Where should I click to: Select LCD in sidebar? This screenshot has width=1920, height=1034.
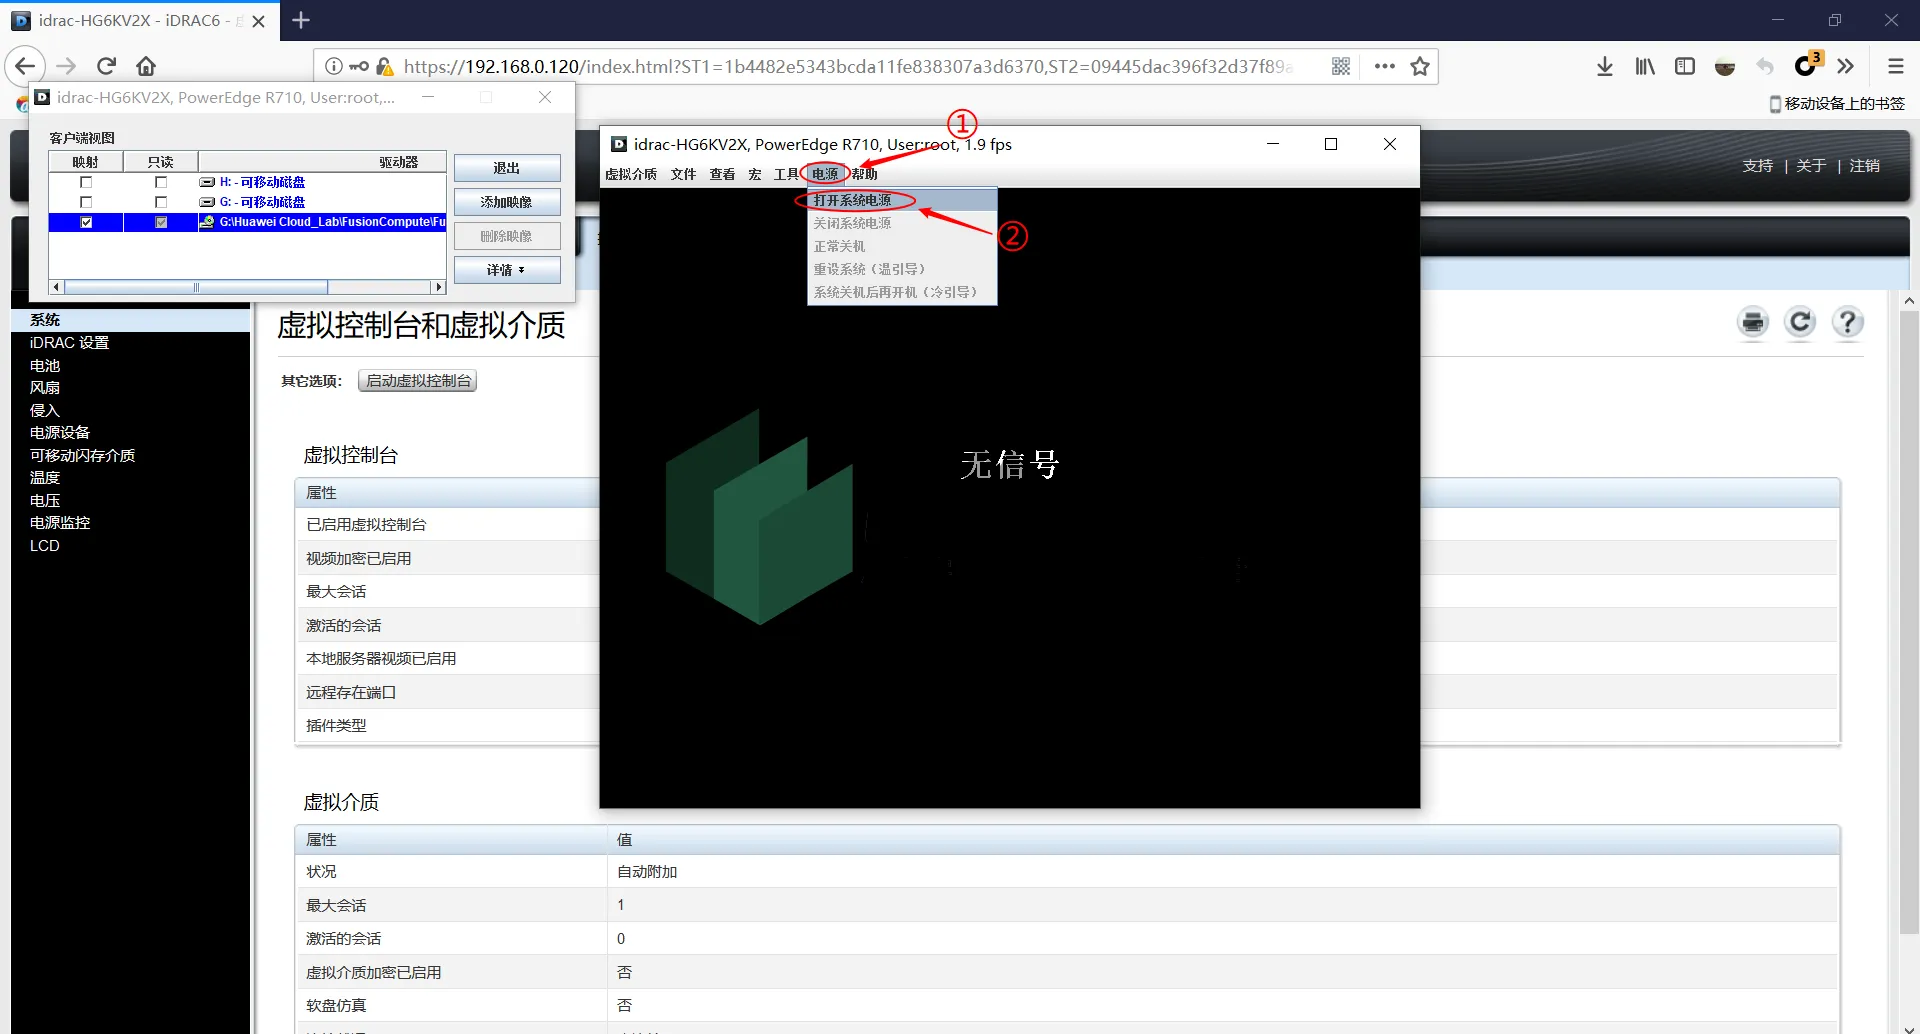pos(45,546)
